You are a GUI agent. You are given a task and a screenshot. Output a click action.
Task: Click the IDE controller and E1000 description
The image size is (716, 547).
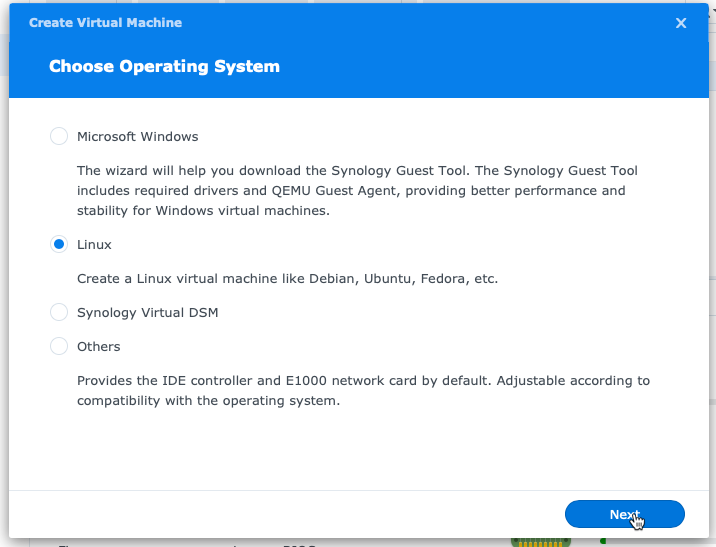[x=363, y=380]
